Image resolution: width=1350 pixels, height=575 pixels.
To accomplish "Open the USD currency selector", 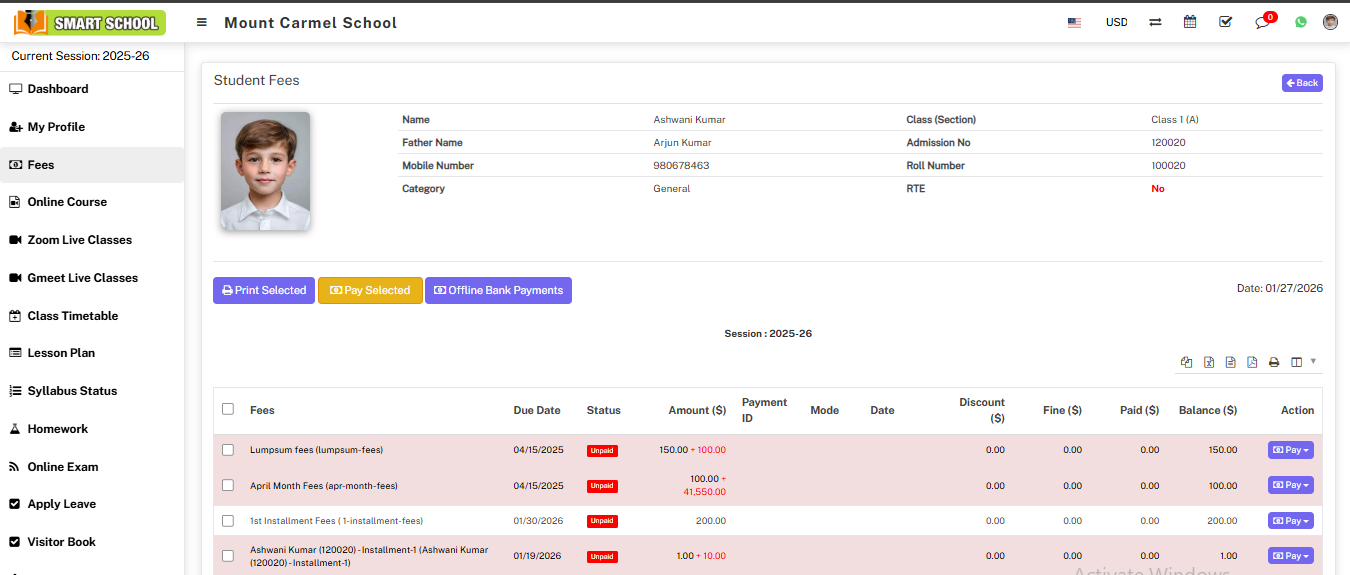I will coord(1116,22).
